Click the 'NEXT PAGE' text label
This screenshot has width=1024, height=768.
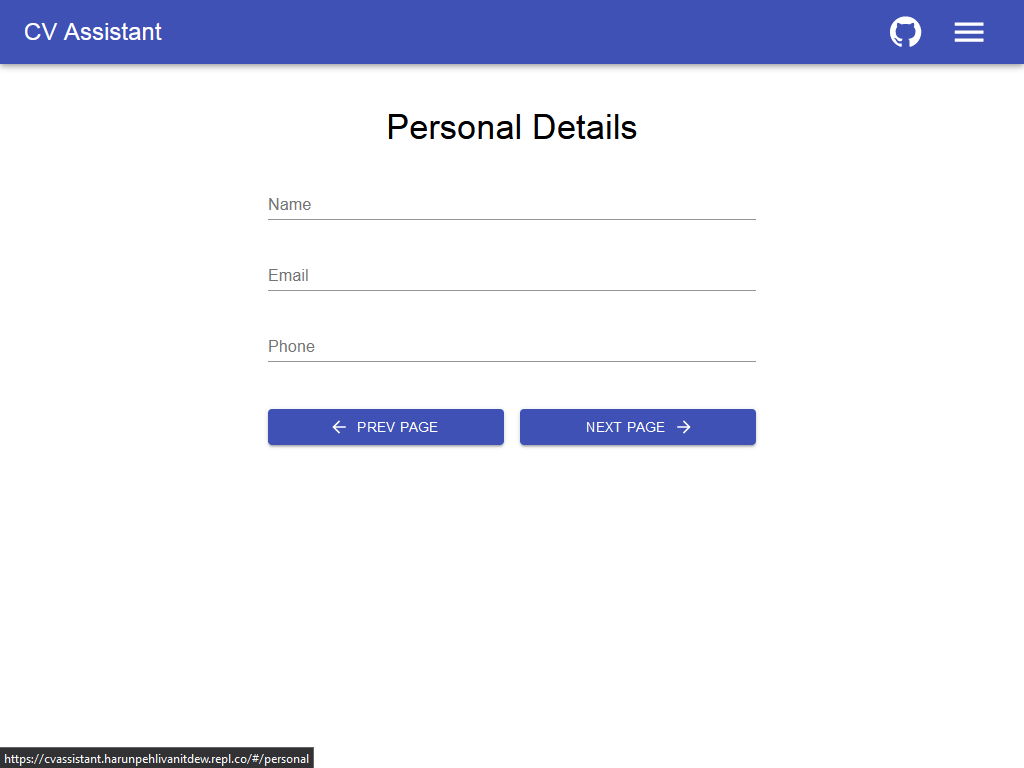[x=625, y=427]
